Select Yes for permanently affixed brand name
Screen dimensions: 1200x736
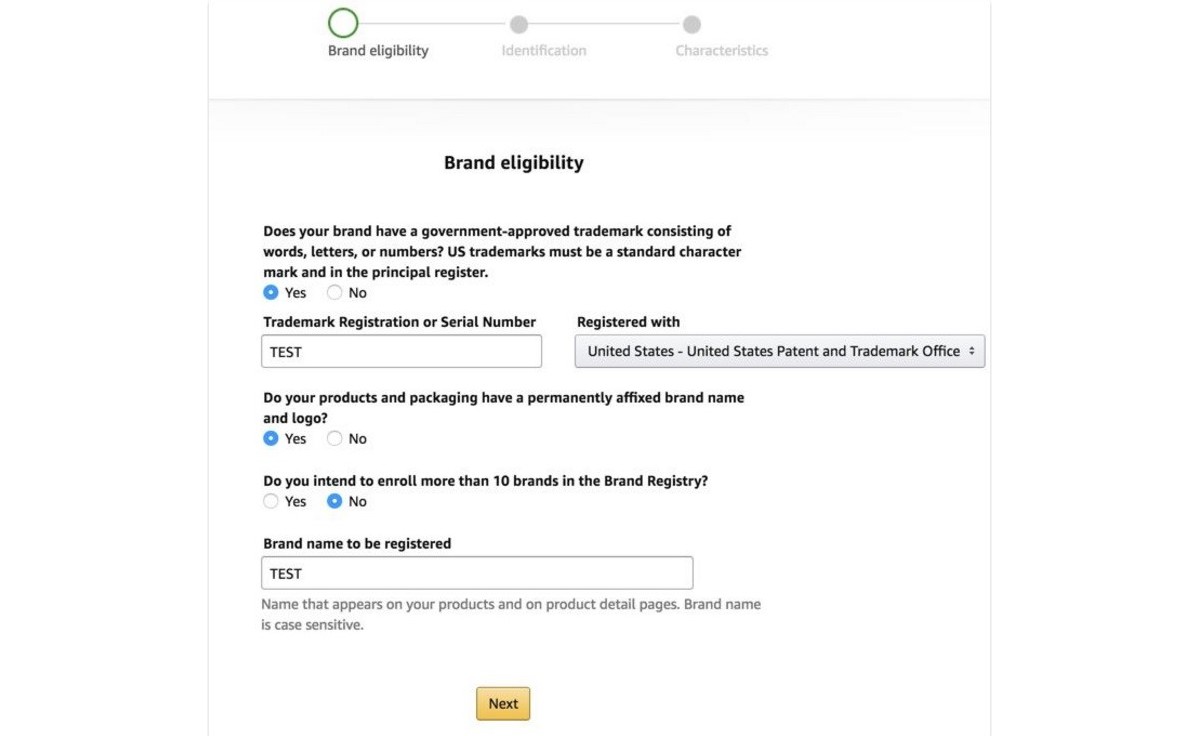(x=271, y=439)
